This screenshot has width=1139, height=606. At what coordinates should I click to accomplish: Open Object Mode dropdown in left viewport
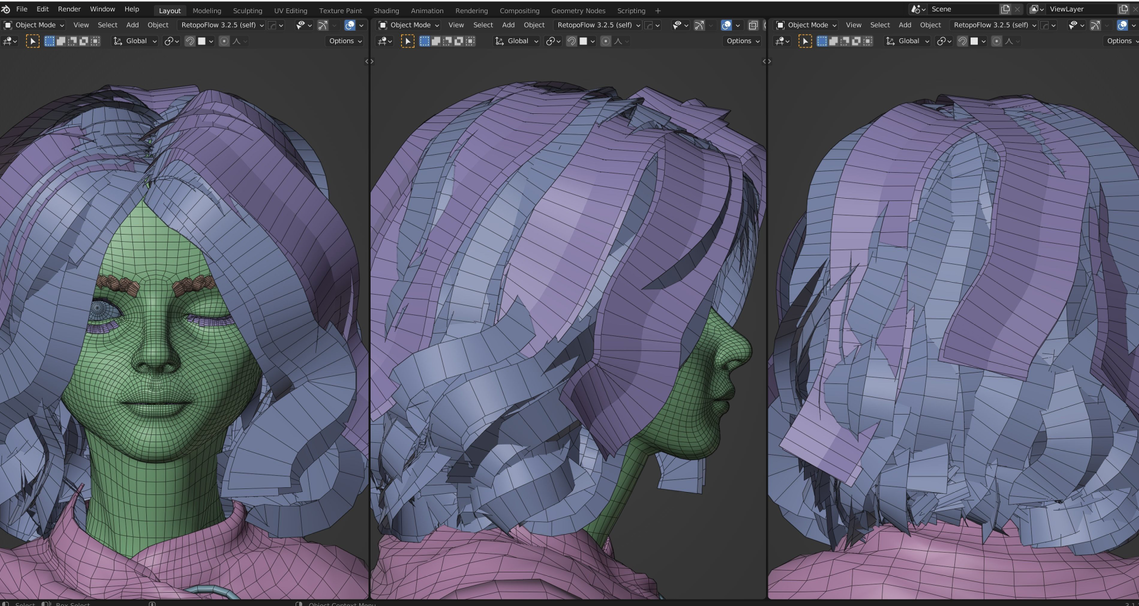[33, 25]
